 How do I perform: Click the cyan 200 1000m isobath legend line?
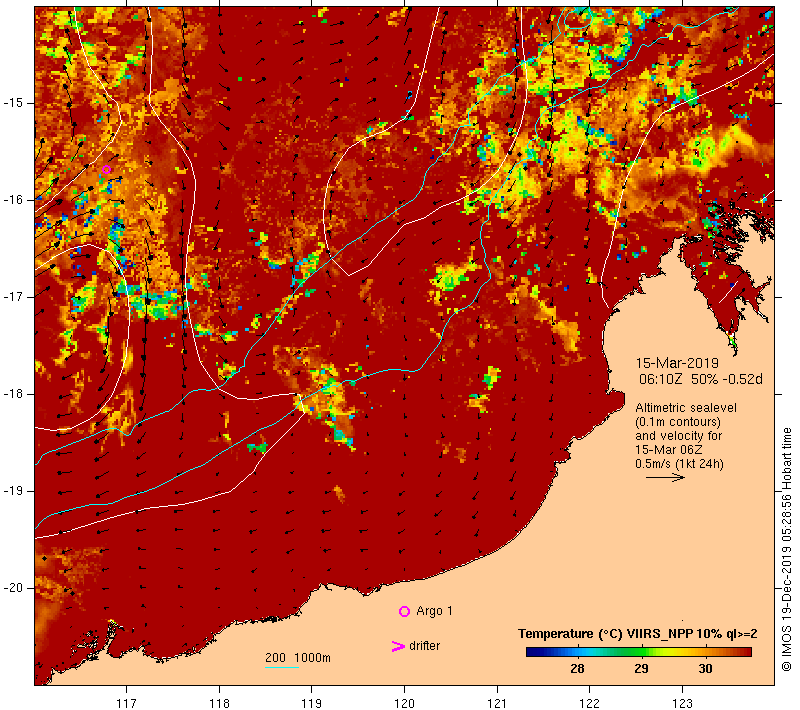[282, 667]
